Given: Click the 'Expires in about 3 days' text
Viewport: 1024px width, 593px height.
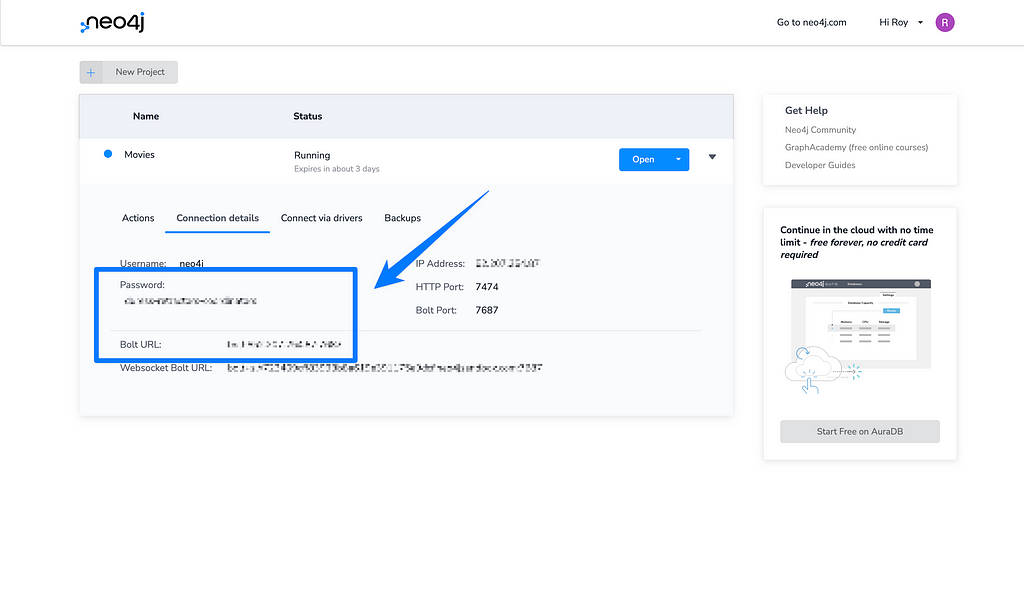Looking at the screenshot, I should click(x=336, y=169).
